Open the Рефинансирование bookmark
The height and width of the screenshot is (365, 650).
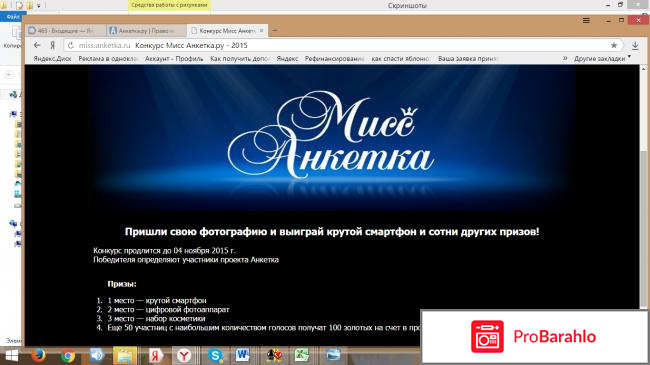point(335,59)
